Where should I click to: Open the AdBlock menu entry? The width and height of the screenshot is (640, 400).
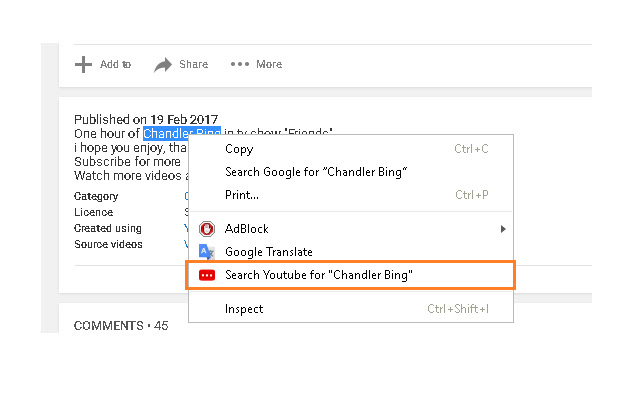[x=351, y=229]
